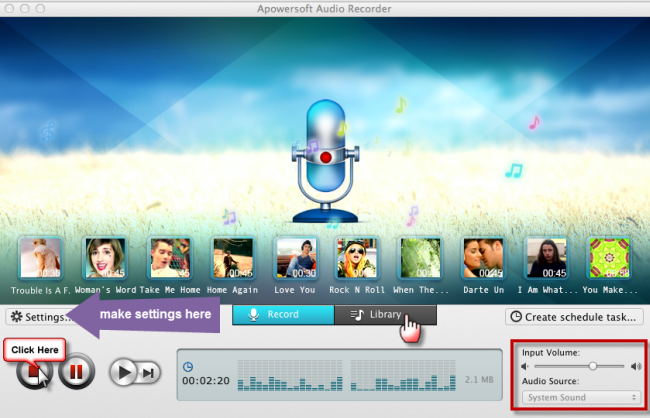Select the Trouble Is A F. thumbnail
650x418 pixels.
(x=40, y=258)
